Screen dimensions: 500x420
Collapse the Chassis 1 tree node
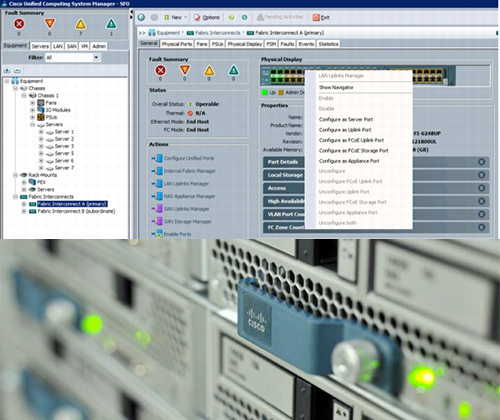24,96
